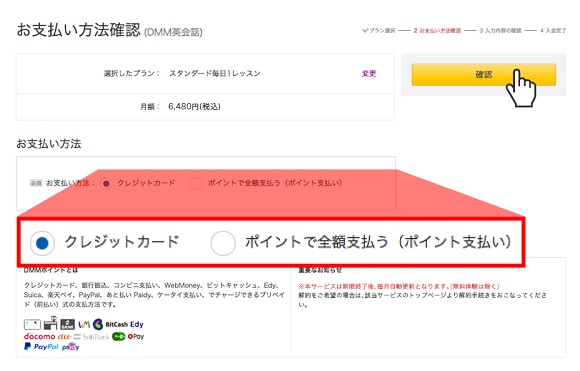Click the Rakuten Pay logo
The width and height of the screenshot is (580, 371).
click(136, 337)
